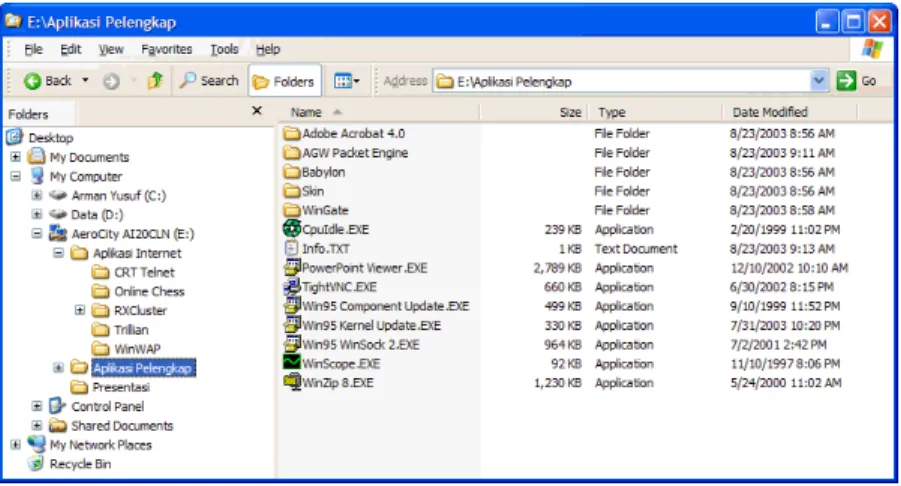Expand the Arman Yusuf (C:) drive node
901x486 pixels.
click(37, 195)
